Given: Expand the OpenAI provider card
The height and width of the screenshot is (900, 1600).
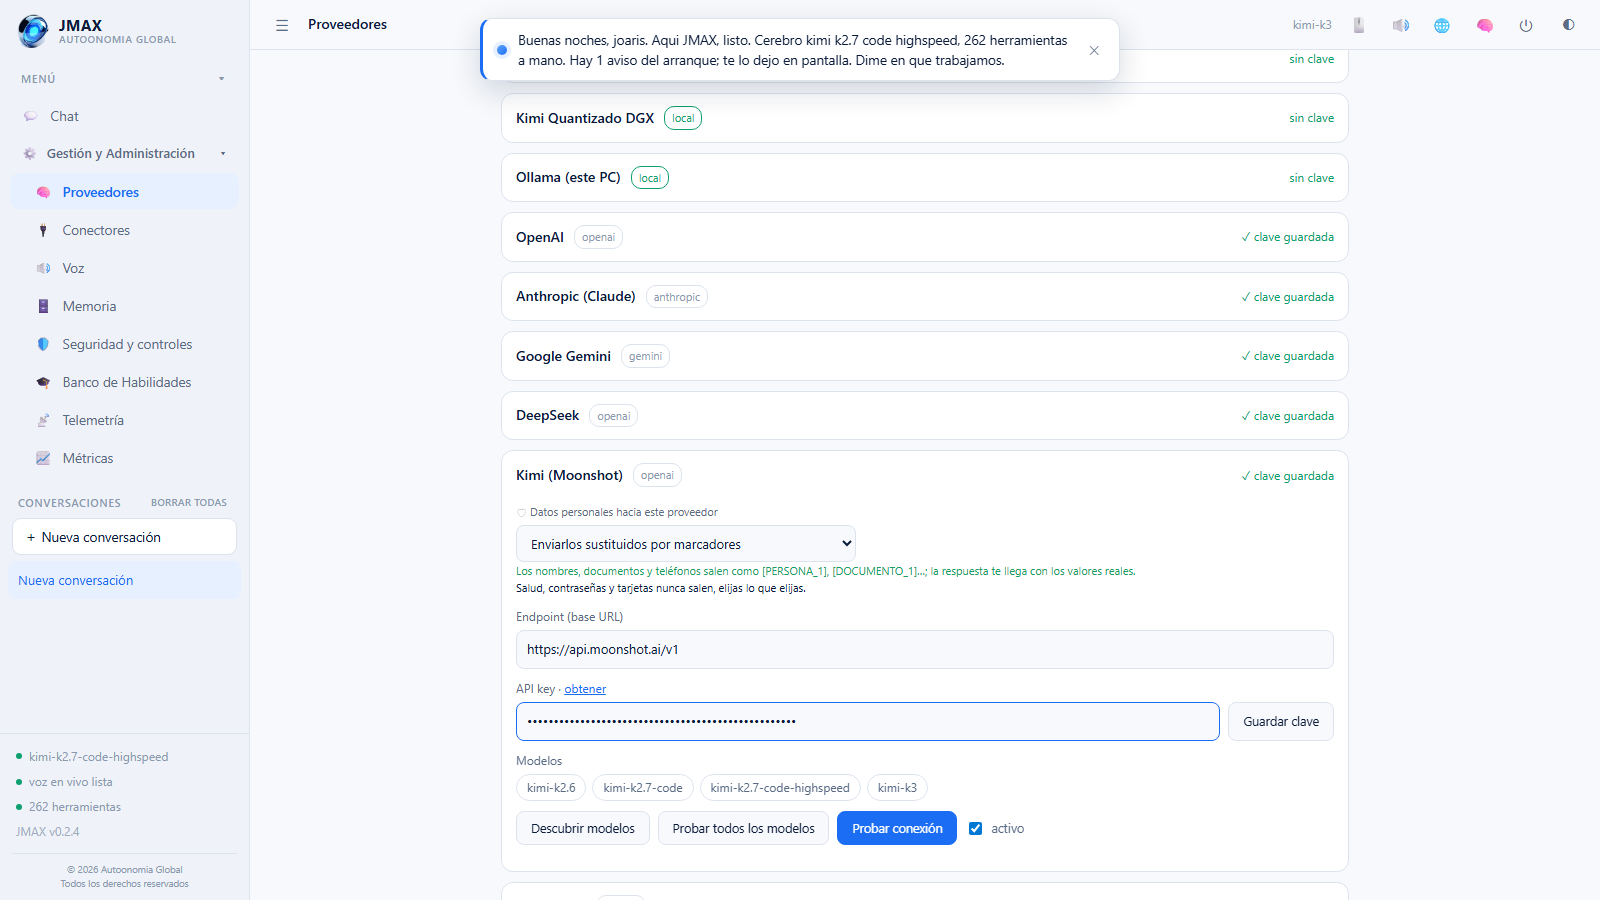Looking at the screenshot, I should (924, 237).
